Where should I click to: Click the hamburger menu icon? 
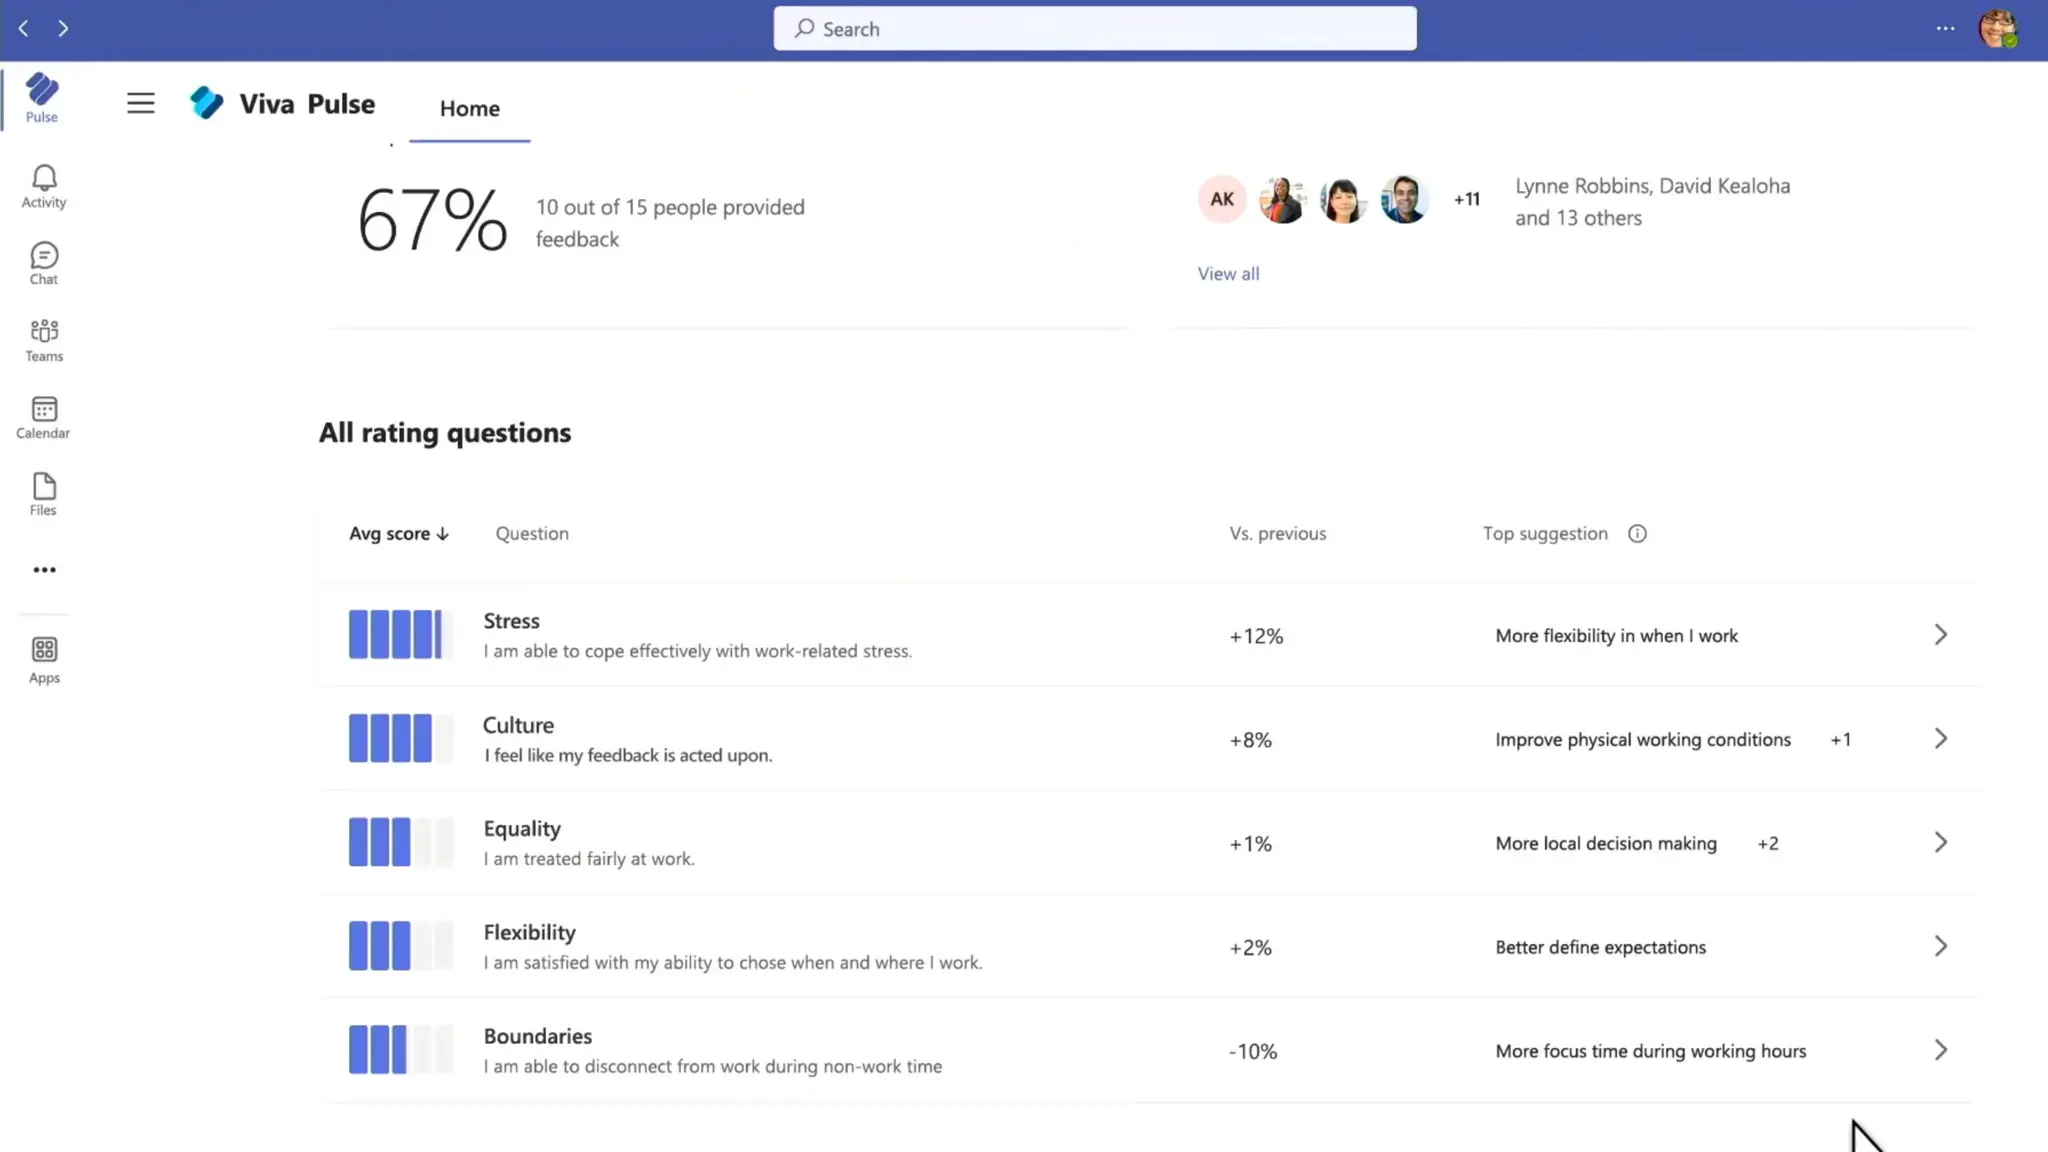[x=141, y=103]
